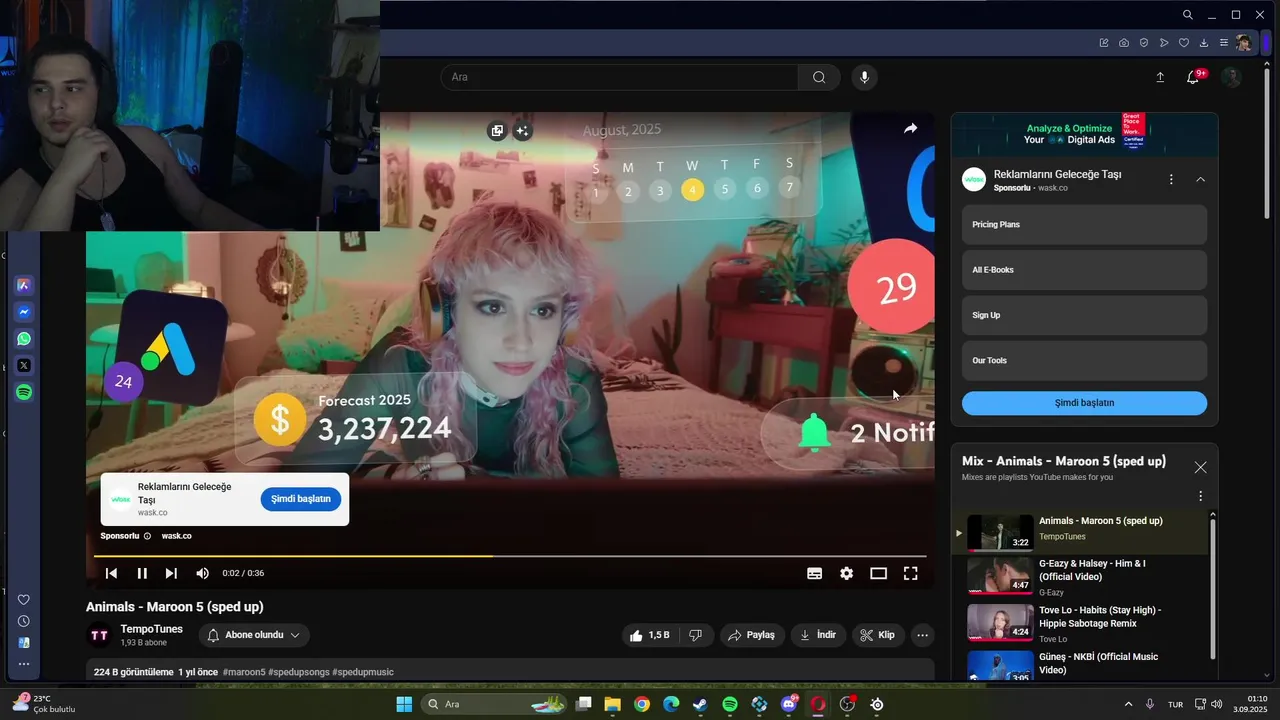Pause the video playback
This screenshot has width=1280, height=720.
(142, 573)
